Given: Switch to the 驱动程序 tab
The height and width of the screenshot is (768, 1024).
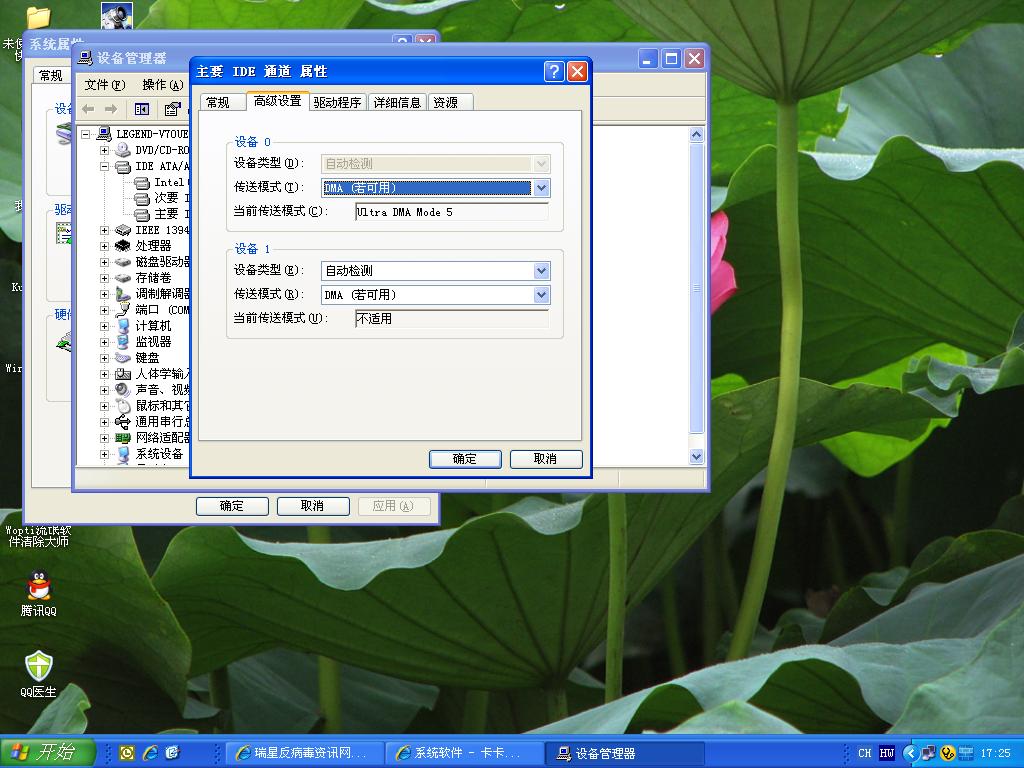Looking at the screenshot, I should click(x=337, y=102).
